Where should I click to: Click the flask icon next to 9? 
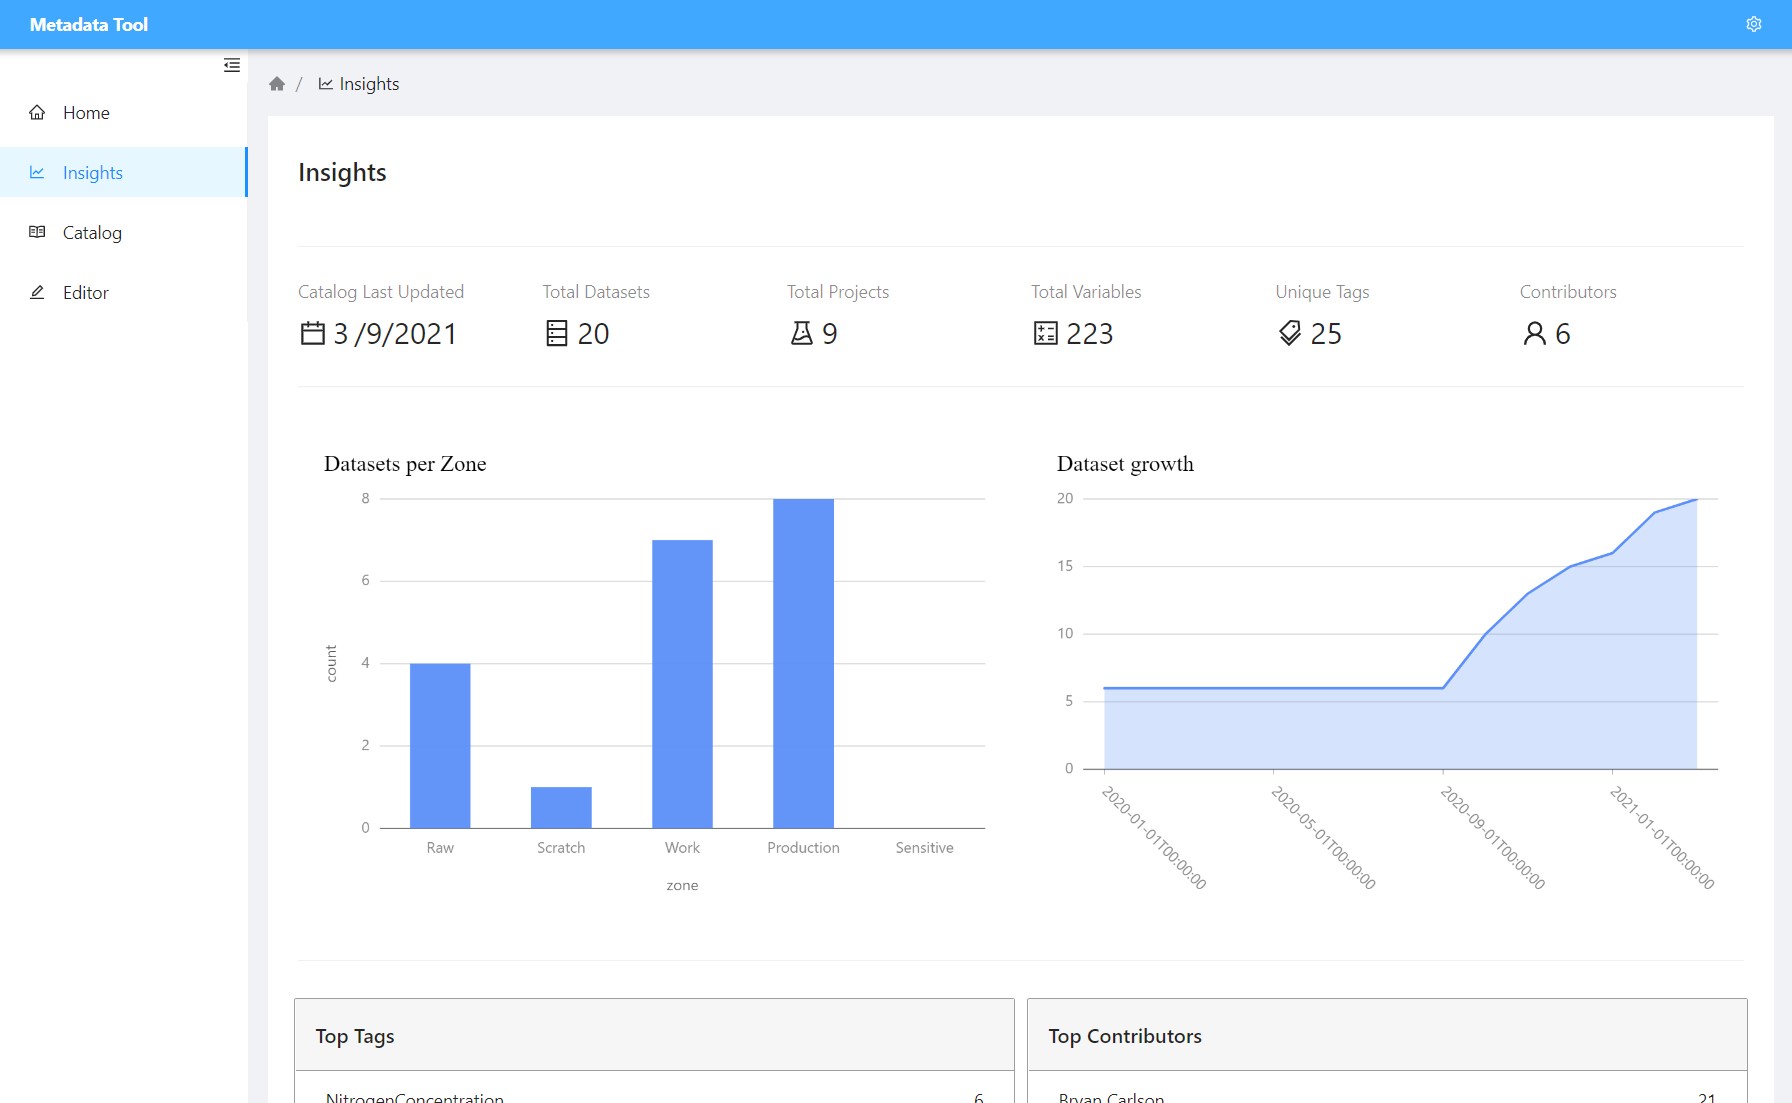pyautogui.click(x=801, y=333)
